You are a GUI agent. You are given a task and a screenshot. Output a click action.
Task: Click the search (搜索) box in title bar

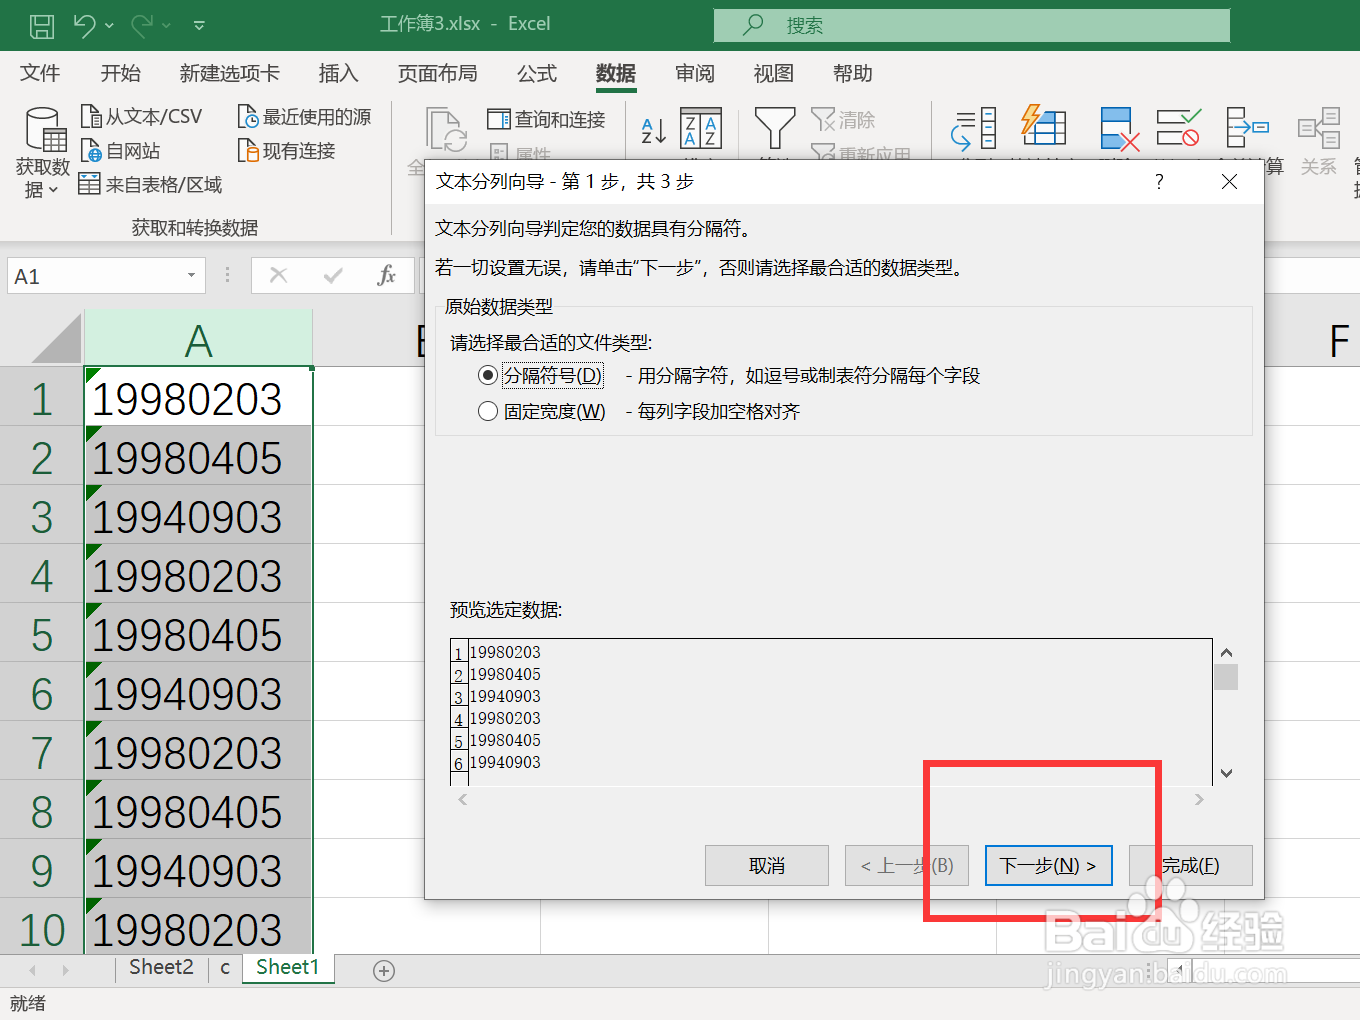tap(972, 25)
